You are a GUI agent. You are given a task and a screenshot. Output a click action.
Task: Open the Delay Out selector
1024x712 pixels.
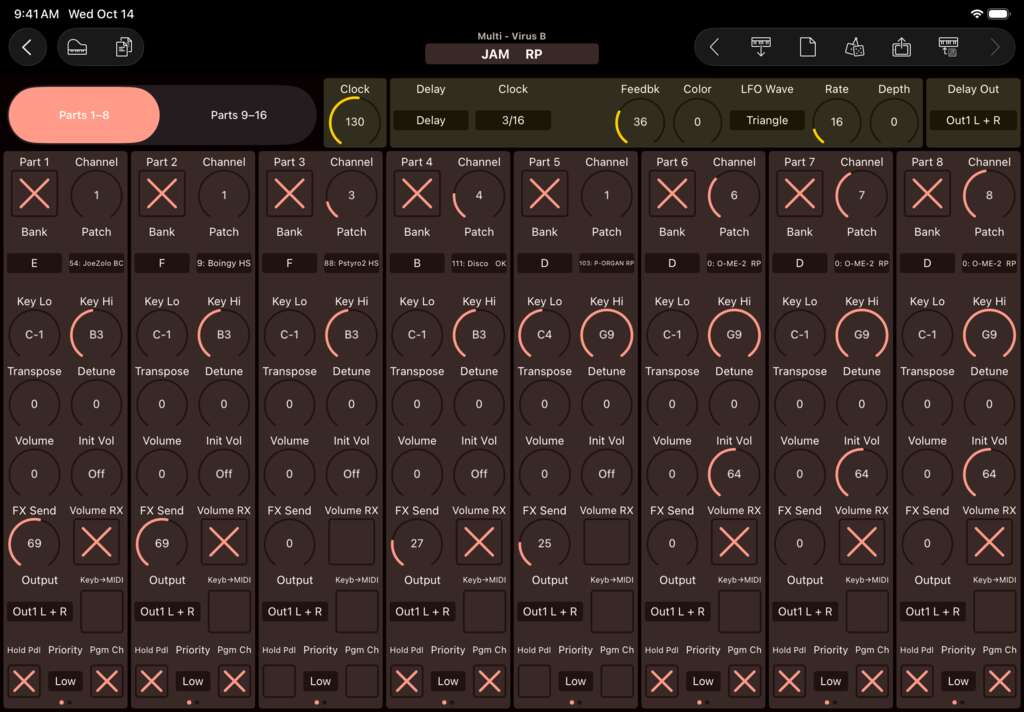pos(973,120)
